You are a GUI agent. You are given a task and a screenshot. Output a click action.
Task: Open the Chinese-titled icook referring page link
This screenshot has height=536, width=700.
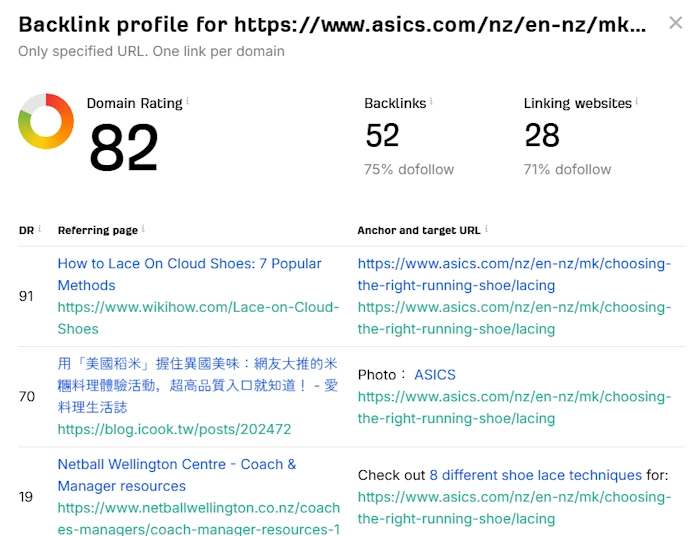197,385
